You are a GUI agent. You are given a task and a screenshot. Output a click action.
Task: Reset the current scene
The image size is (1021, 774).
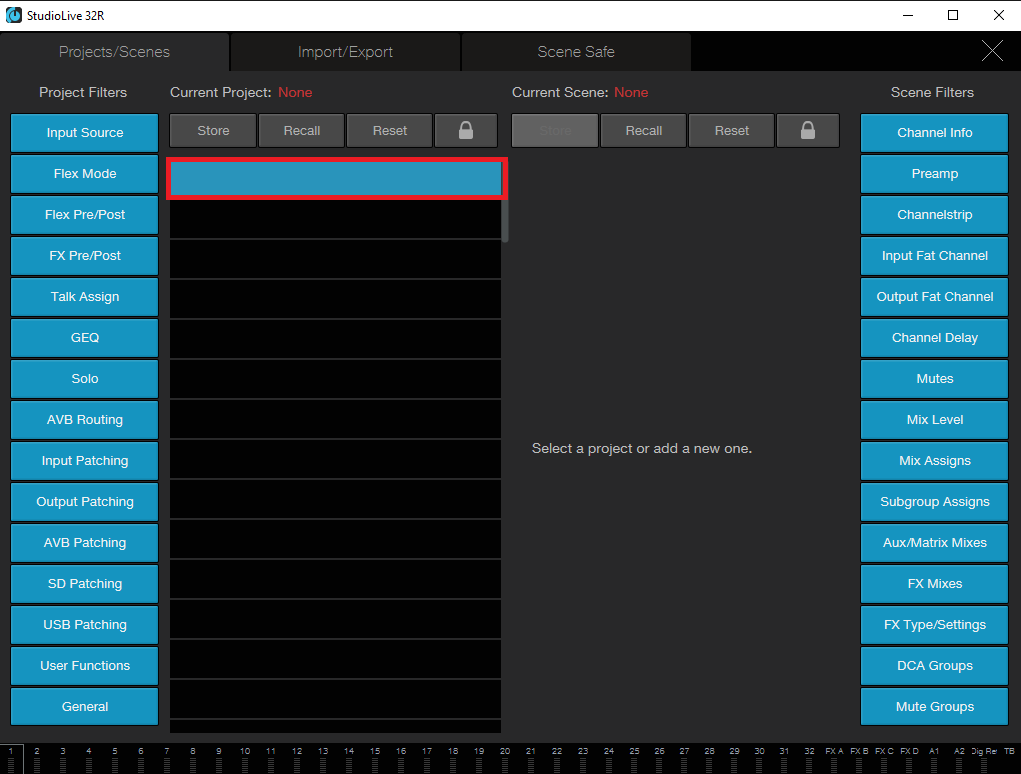732,131
